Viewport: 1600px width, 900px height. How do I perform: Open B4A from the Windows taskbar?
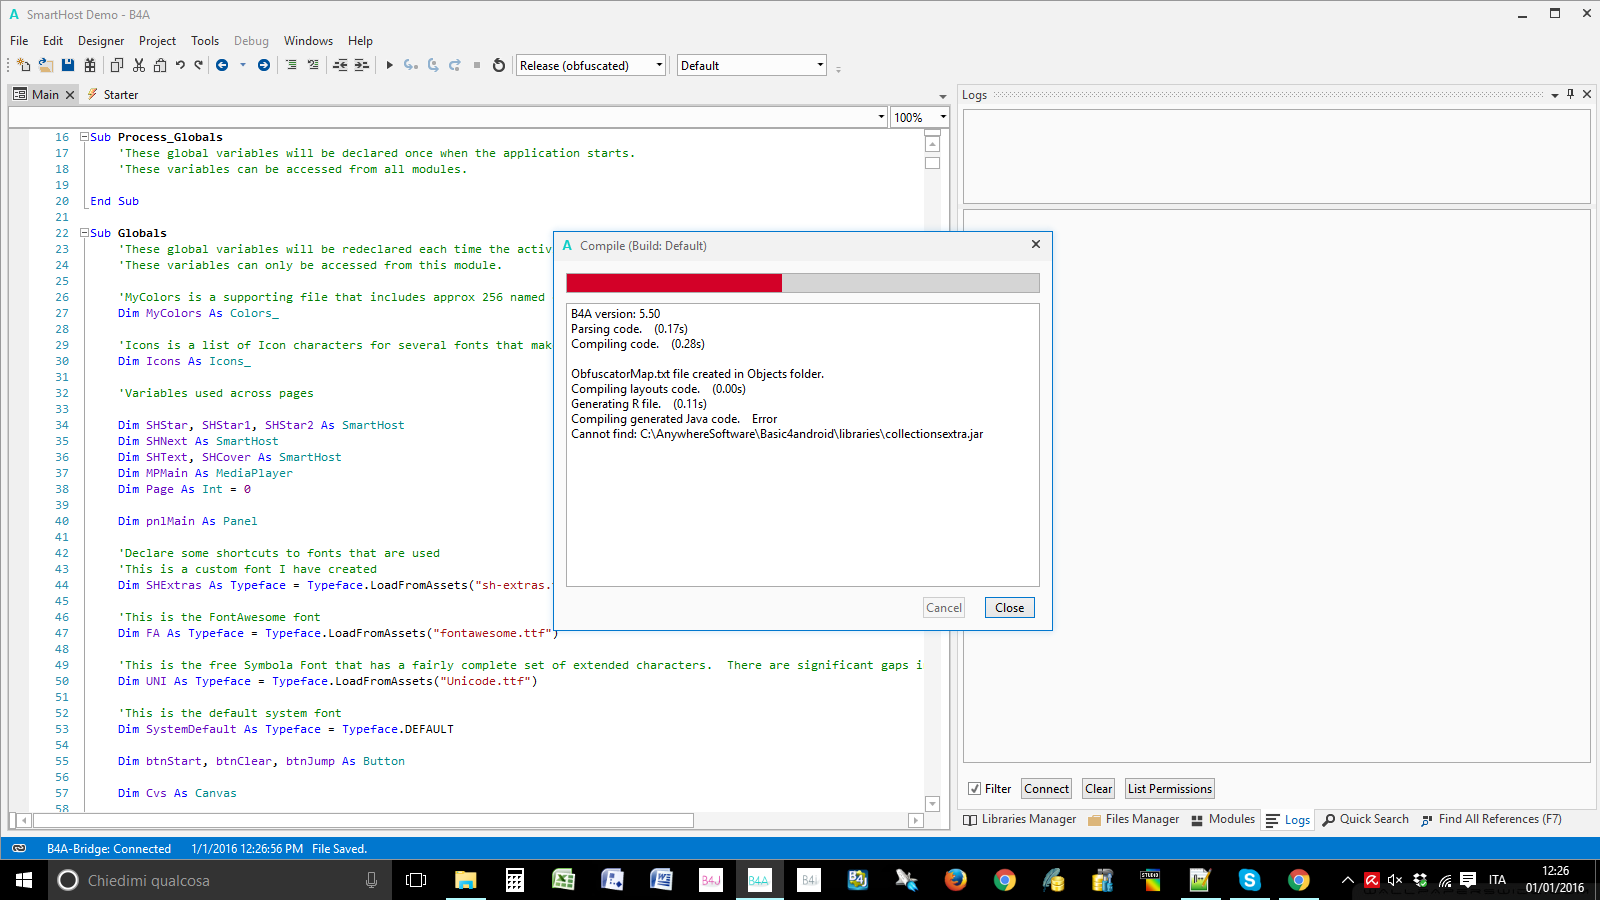759,880
